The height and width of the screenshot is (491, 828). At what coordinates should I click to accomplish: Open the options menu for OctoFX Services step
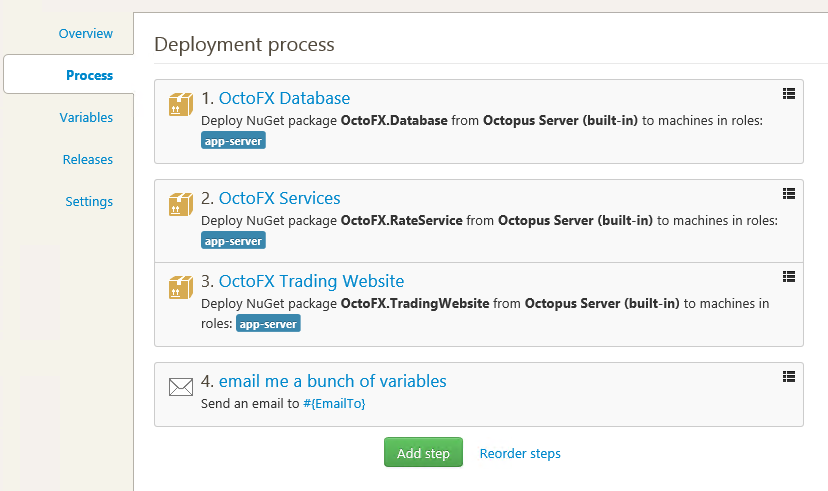788,193
